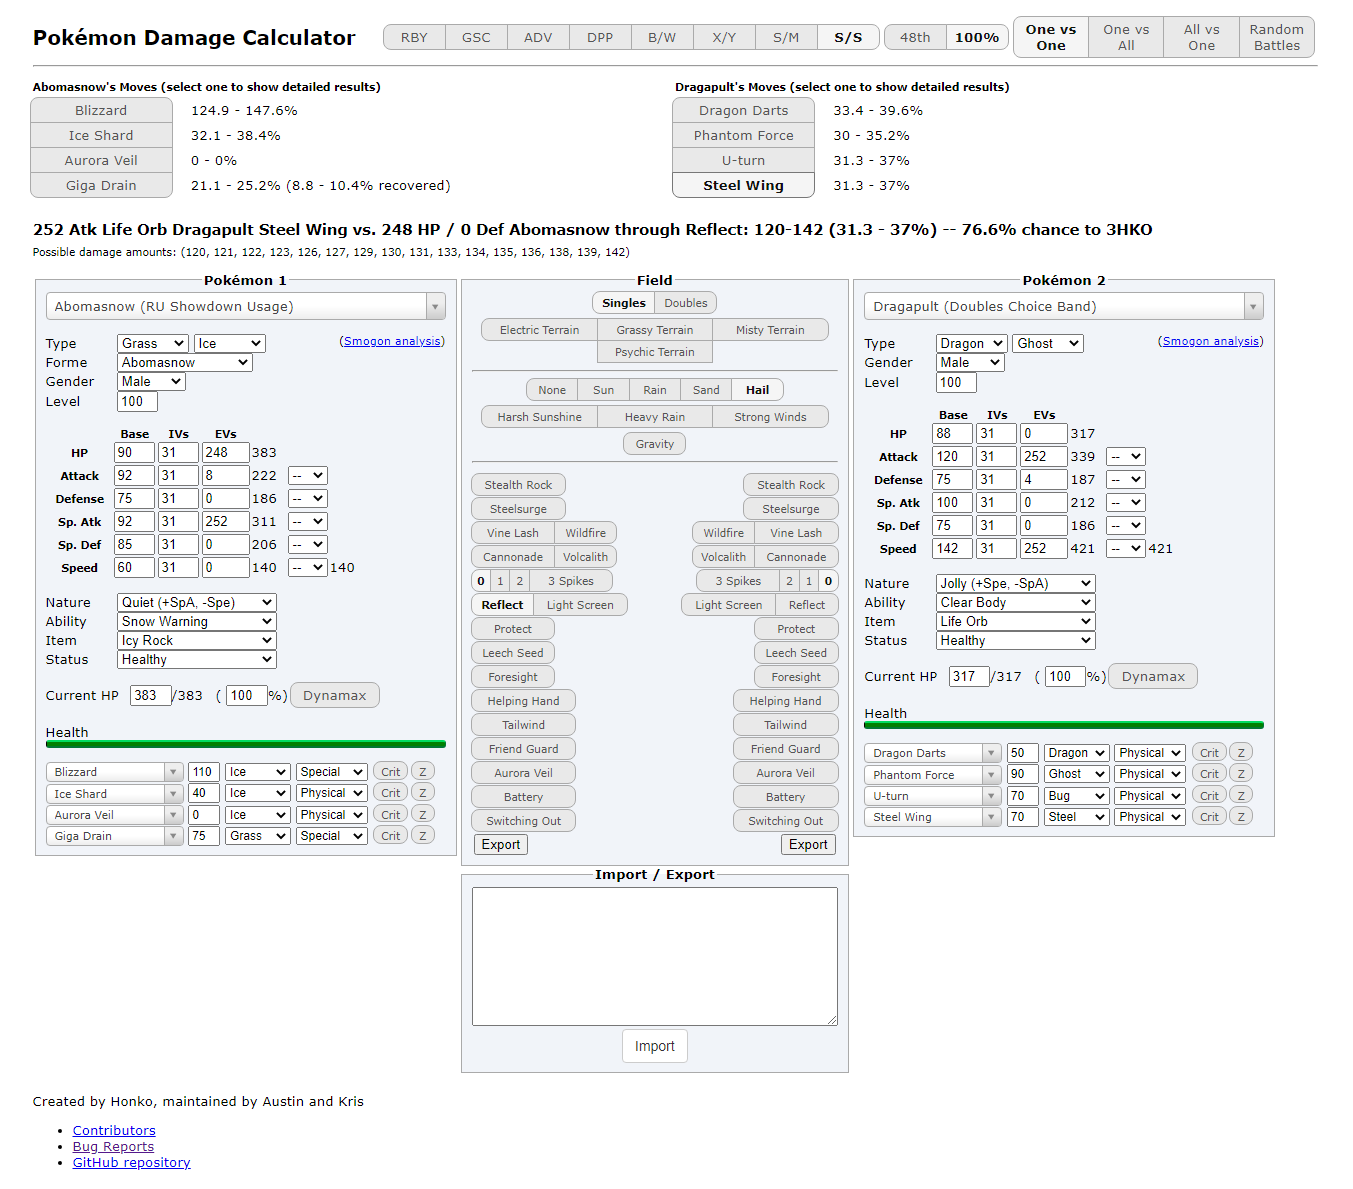Click Dragapult's green health bar
Image resolution: width=1353 pixels, height=1189 pixels.
click(x=1064, y=725)
